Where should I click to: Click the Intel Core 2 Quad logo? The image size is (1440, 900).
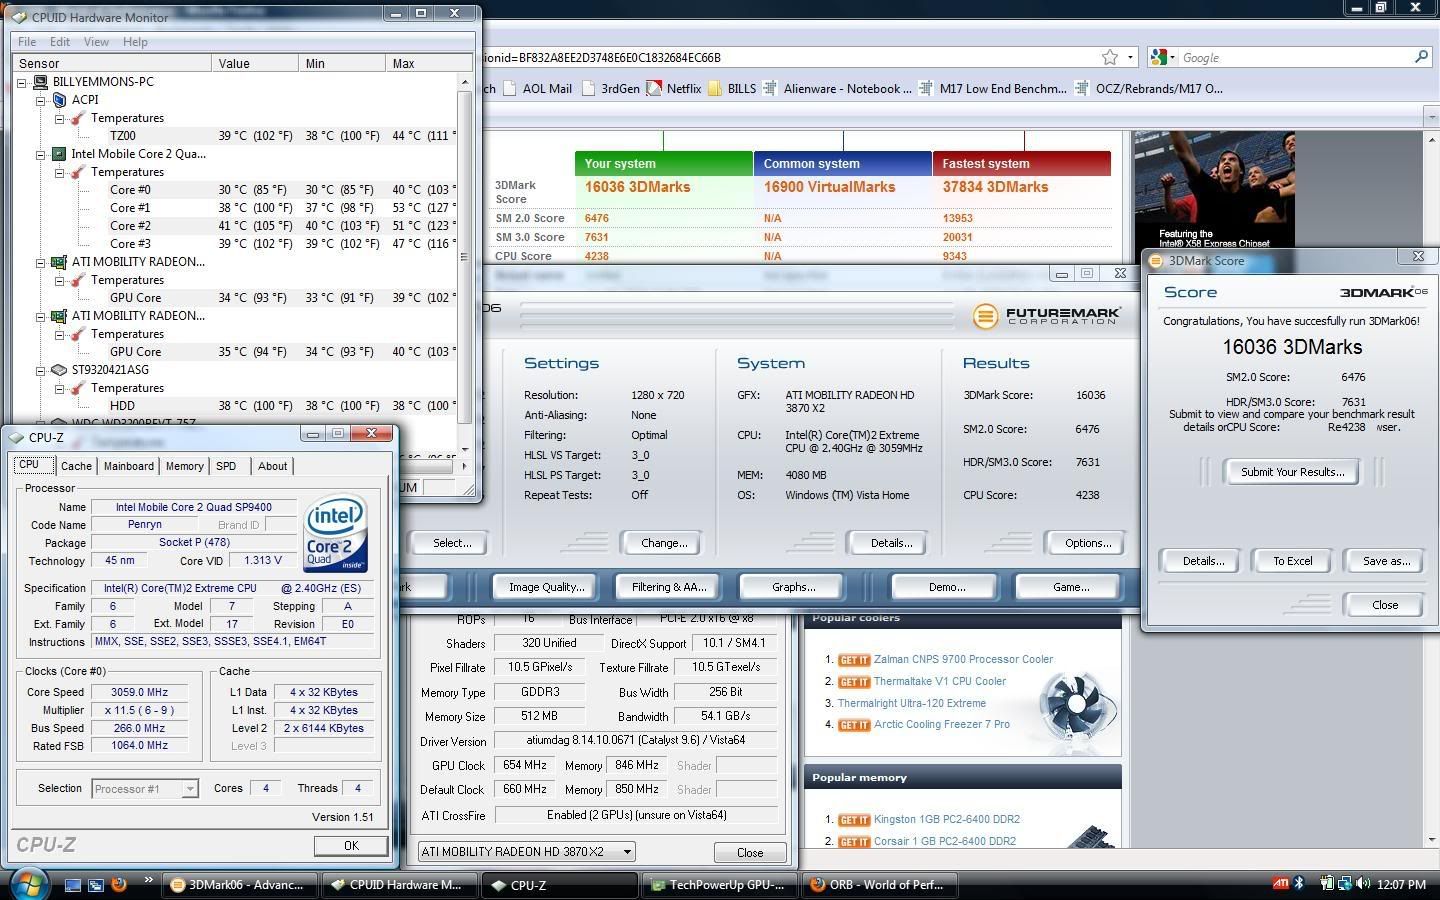[335, 532]
